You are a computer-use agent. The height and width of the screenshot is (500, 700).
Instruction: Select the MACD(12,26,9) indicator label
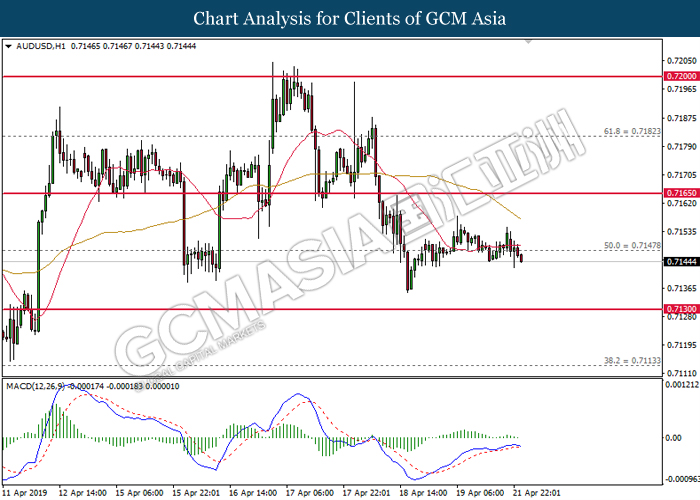35,386
